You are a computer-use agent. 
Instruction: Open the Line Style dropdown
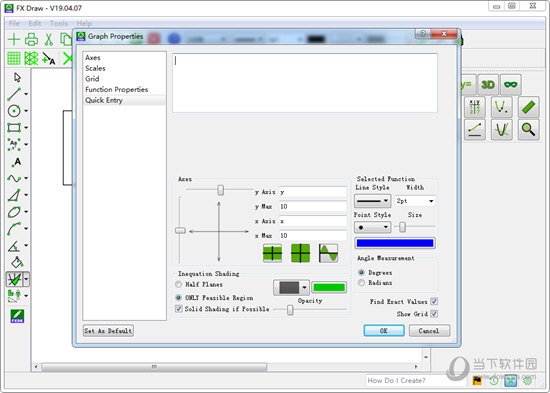tap(372, 201)
